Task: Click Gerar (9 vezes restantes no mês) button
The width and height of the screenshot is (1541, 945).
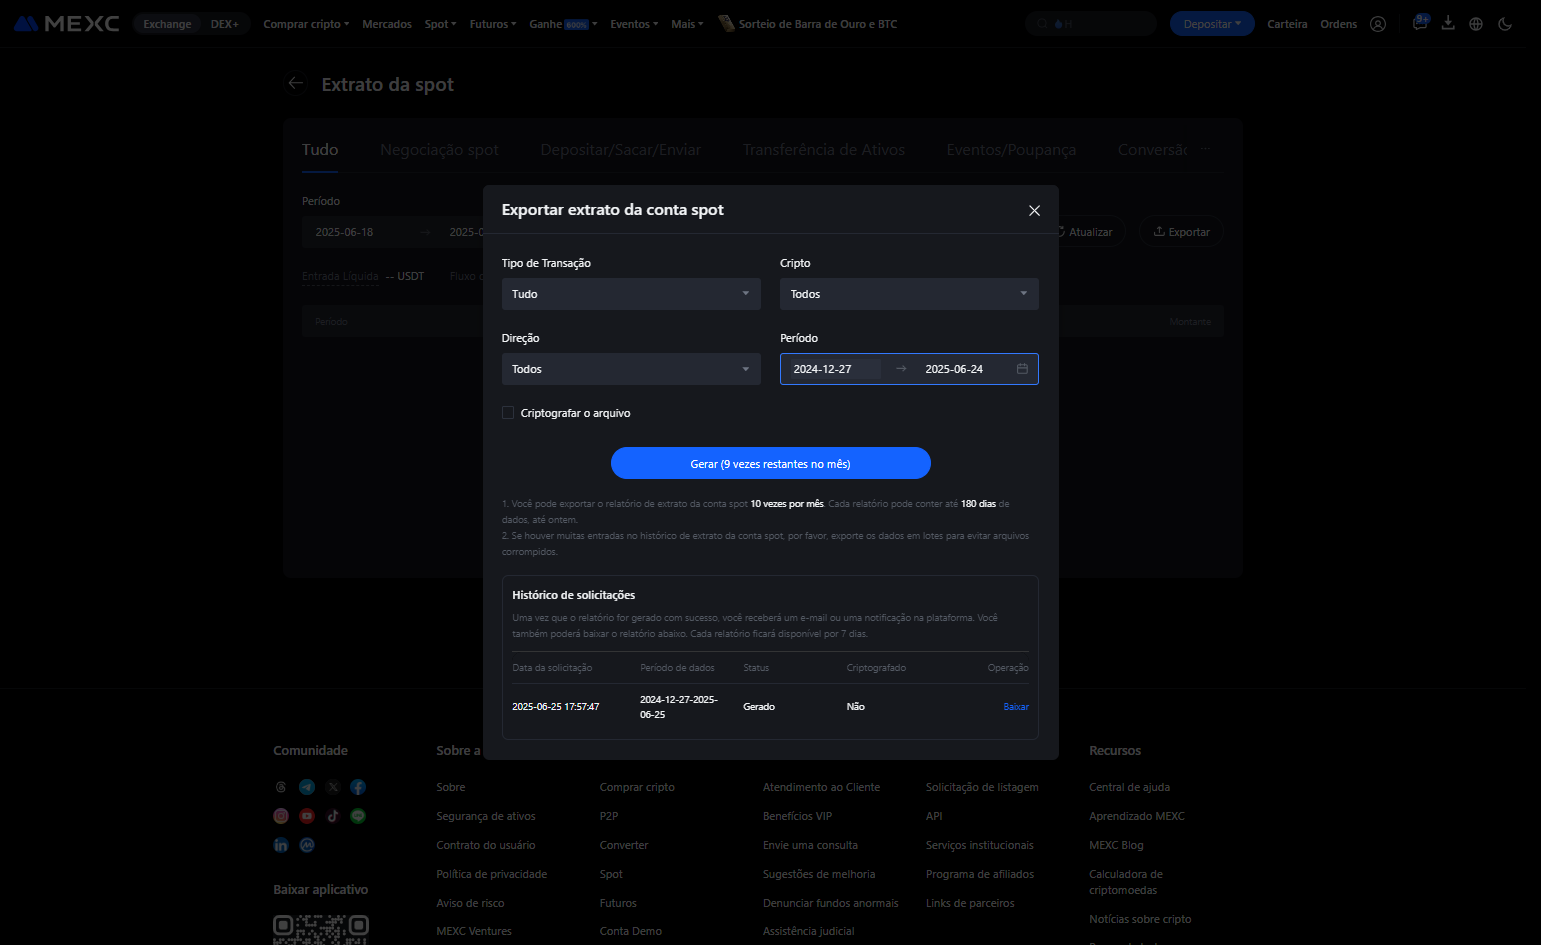Action: pyautogui.click(x=771, y=463)
